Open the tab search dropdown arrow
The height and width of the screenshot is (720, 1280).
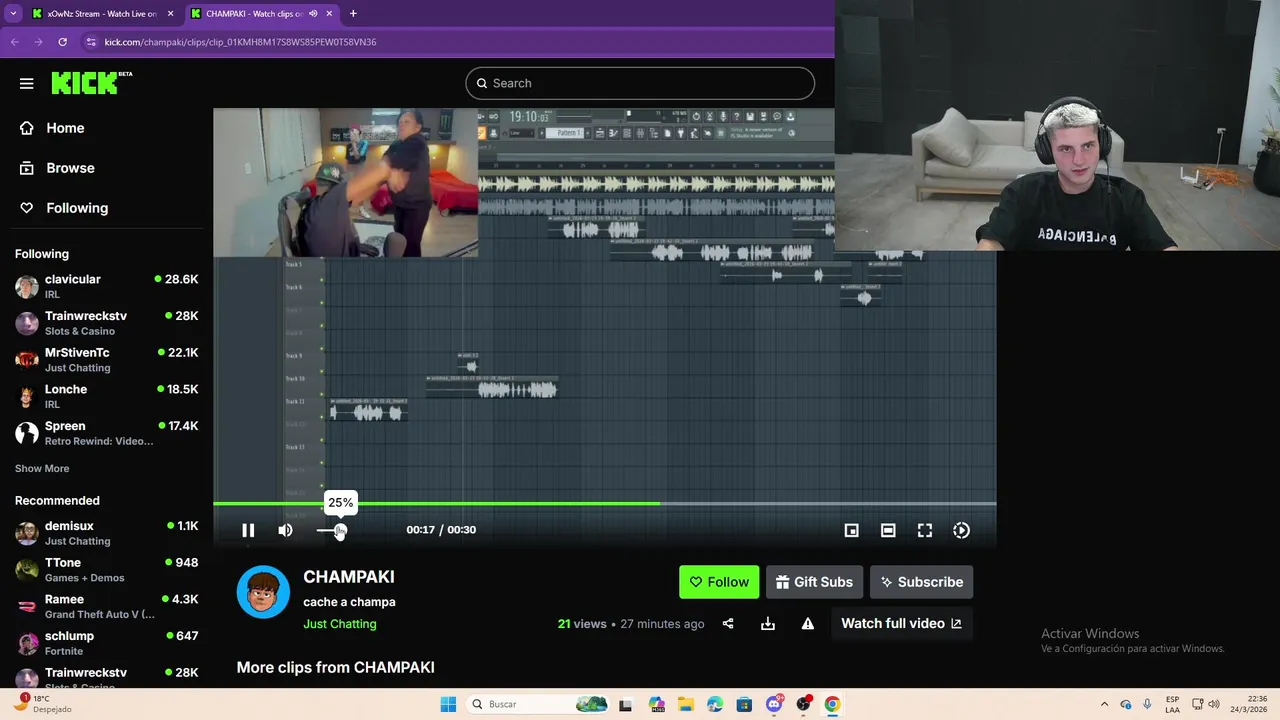click(x=13, y=14)
